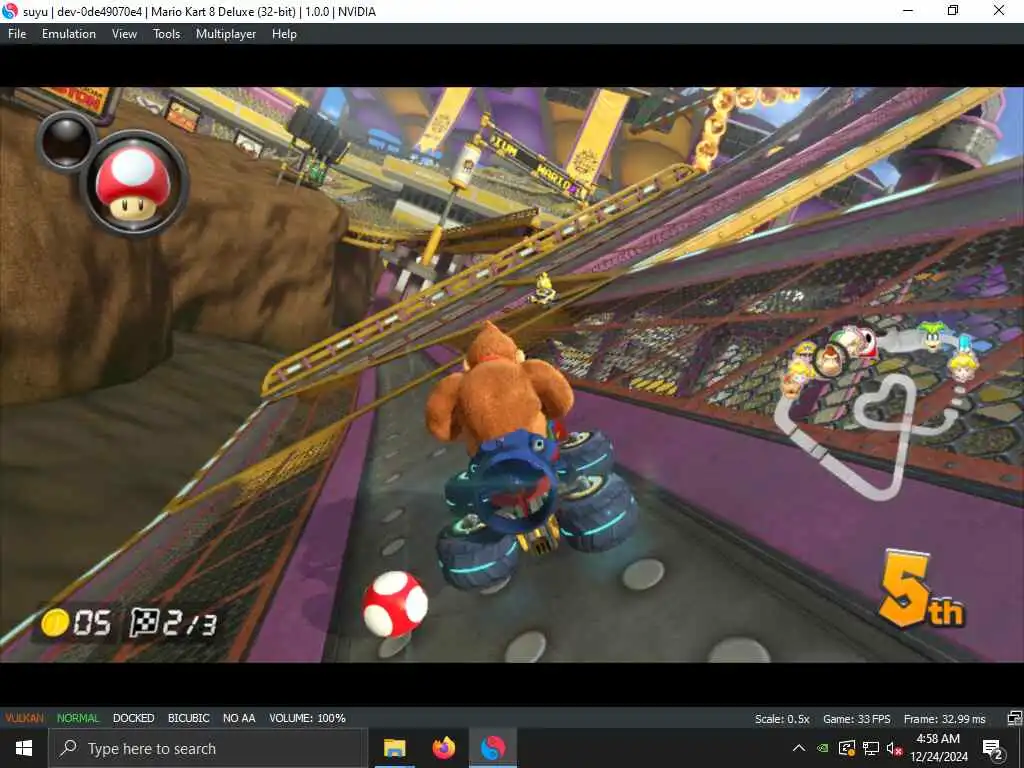The image size is (1024, 768).
Task: Click the Frame: 32.99 ms readout
Action: [x=944, y=719]
